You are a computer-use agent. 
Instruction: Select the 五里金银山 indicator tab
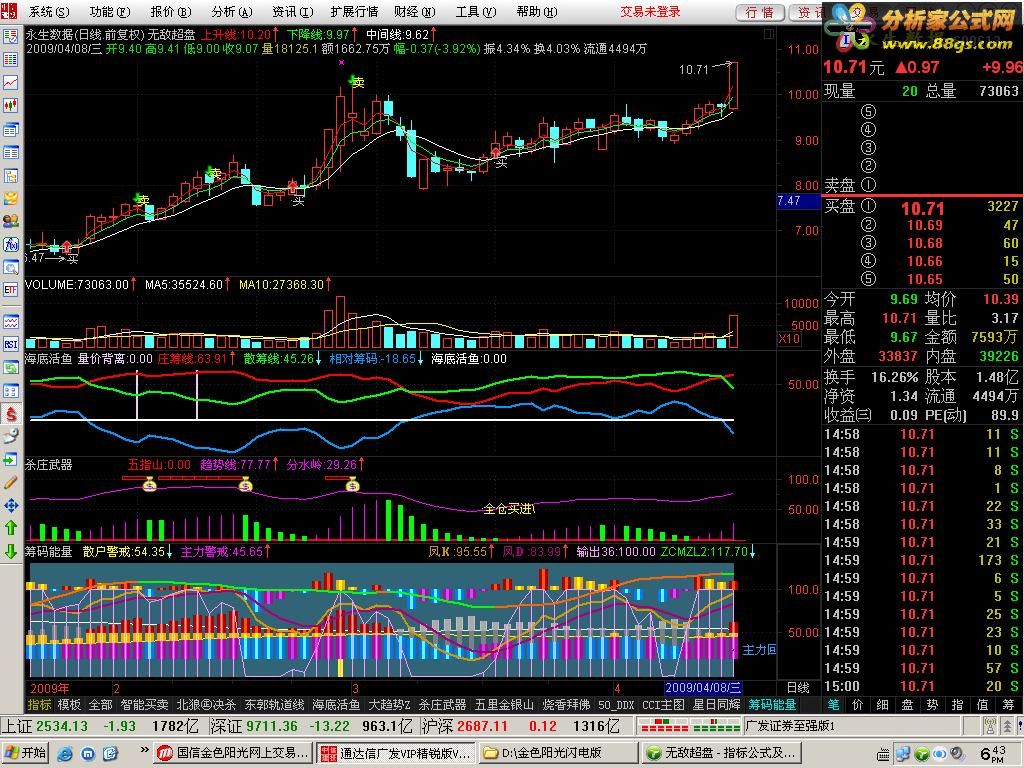pos(504,705)
